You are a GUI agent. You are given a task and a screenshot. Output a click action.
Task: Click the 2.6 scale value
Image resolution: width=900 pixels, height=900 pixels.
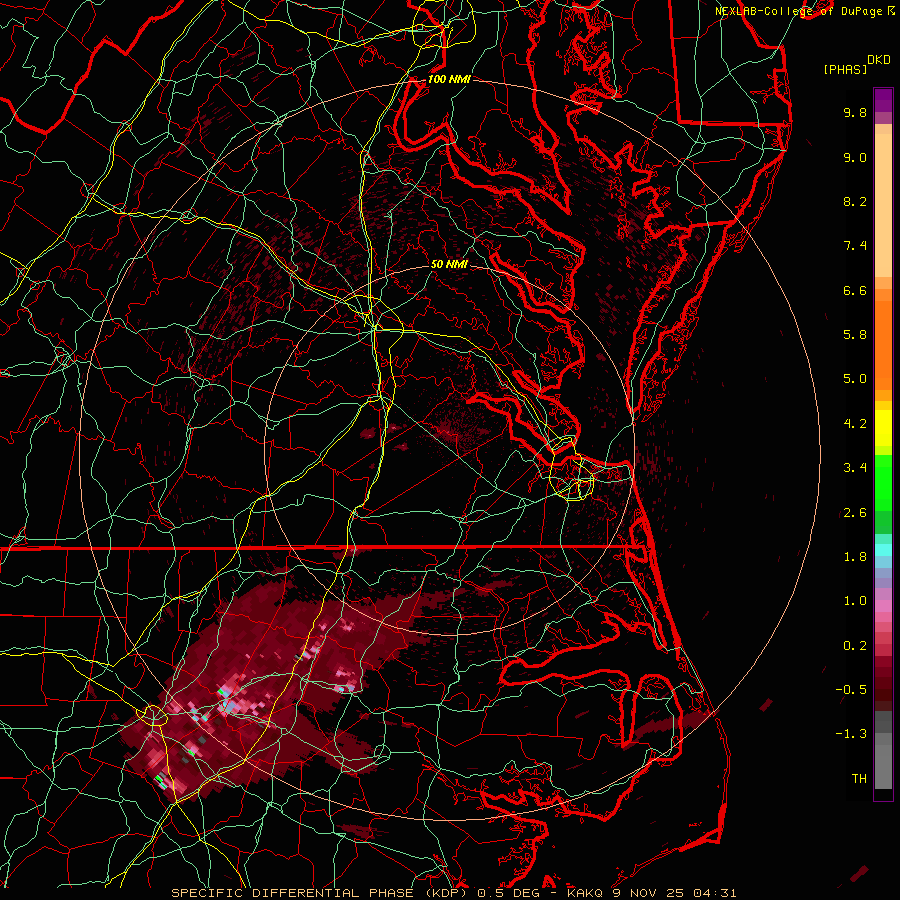tap(855, 513)
